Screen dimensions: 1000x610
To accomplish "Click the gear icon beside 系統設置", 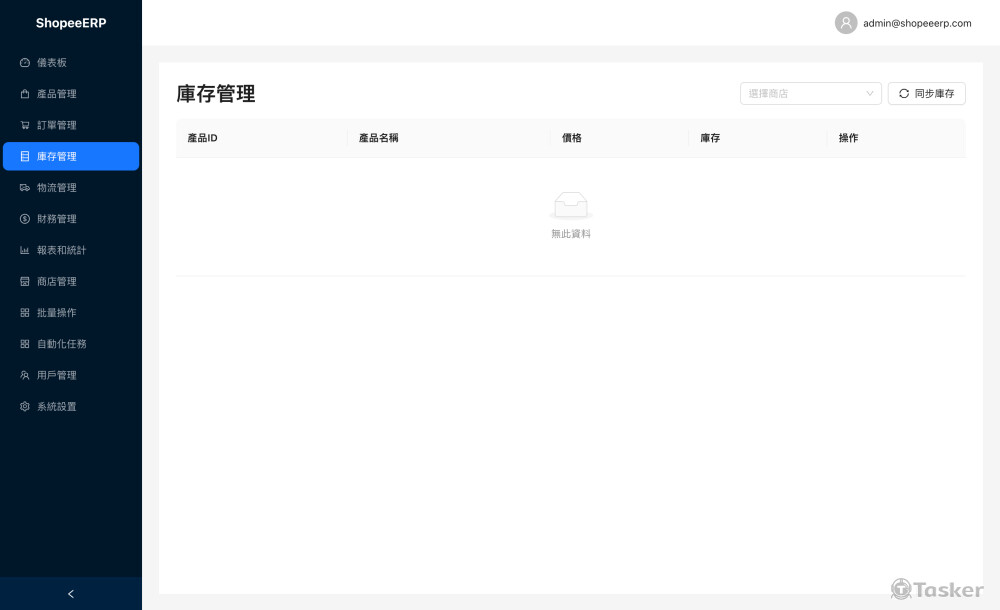I will click(25, 406).
